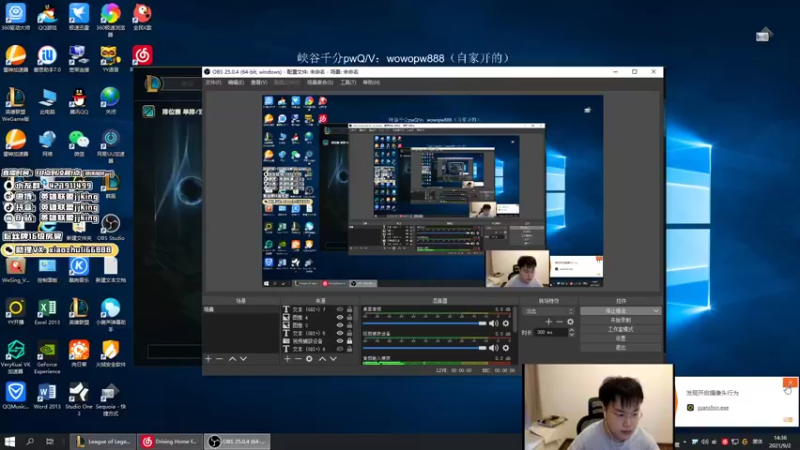
Task: Add a new source with plus icon
Action: pos(287,359)
